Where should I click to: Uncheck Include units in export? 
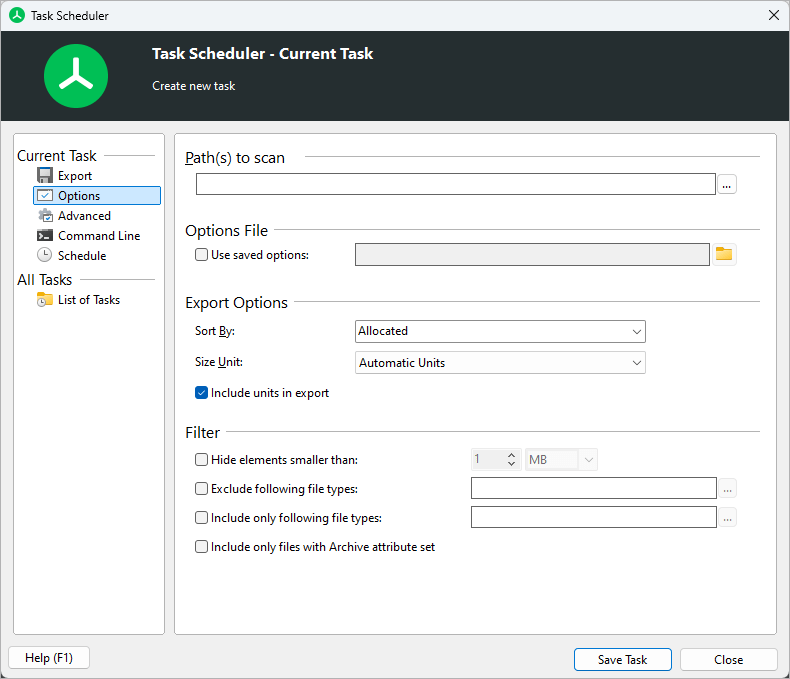(x=202, y=393)
